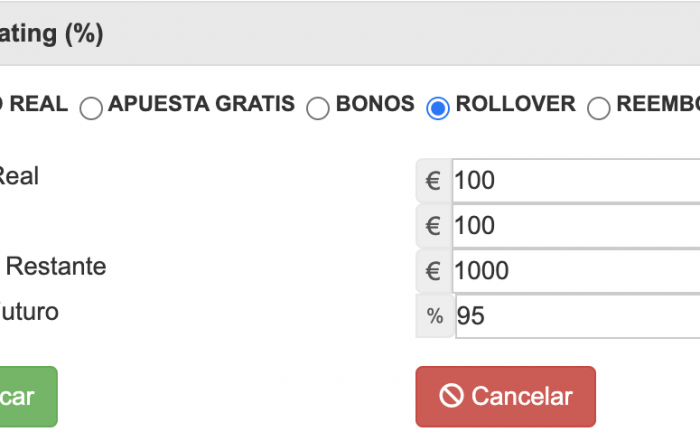Select the radio button beside REEMBO
The width and height of the screenshot is (700, 441).
[599, 108]
